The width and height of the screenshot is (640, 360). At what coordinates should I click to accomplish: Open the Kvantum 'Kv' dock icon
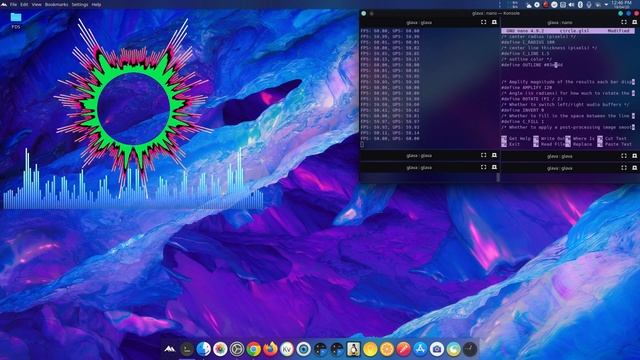pyautogui.click(x=287, y=349)
